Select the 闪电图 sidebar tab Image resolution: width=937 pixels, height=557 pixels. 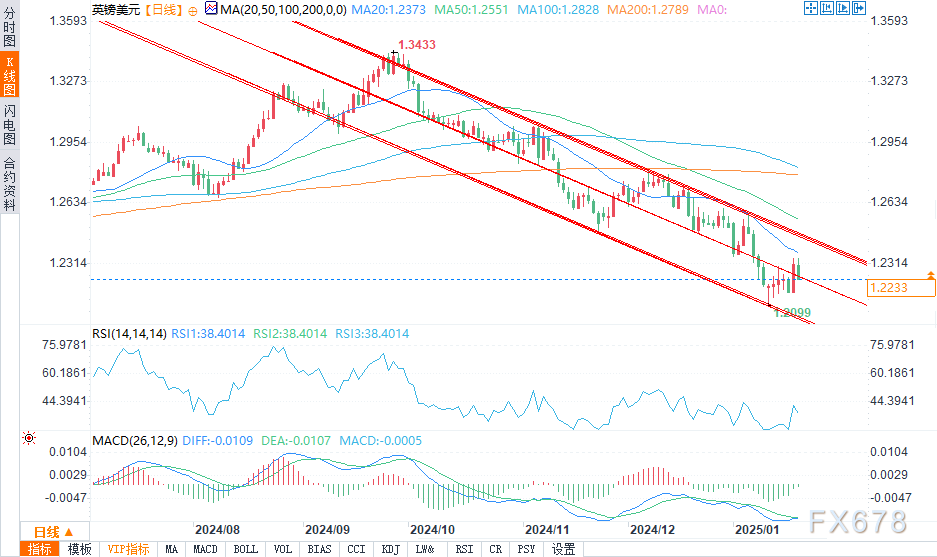(x=10, y=124)
